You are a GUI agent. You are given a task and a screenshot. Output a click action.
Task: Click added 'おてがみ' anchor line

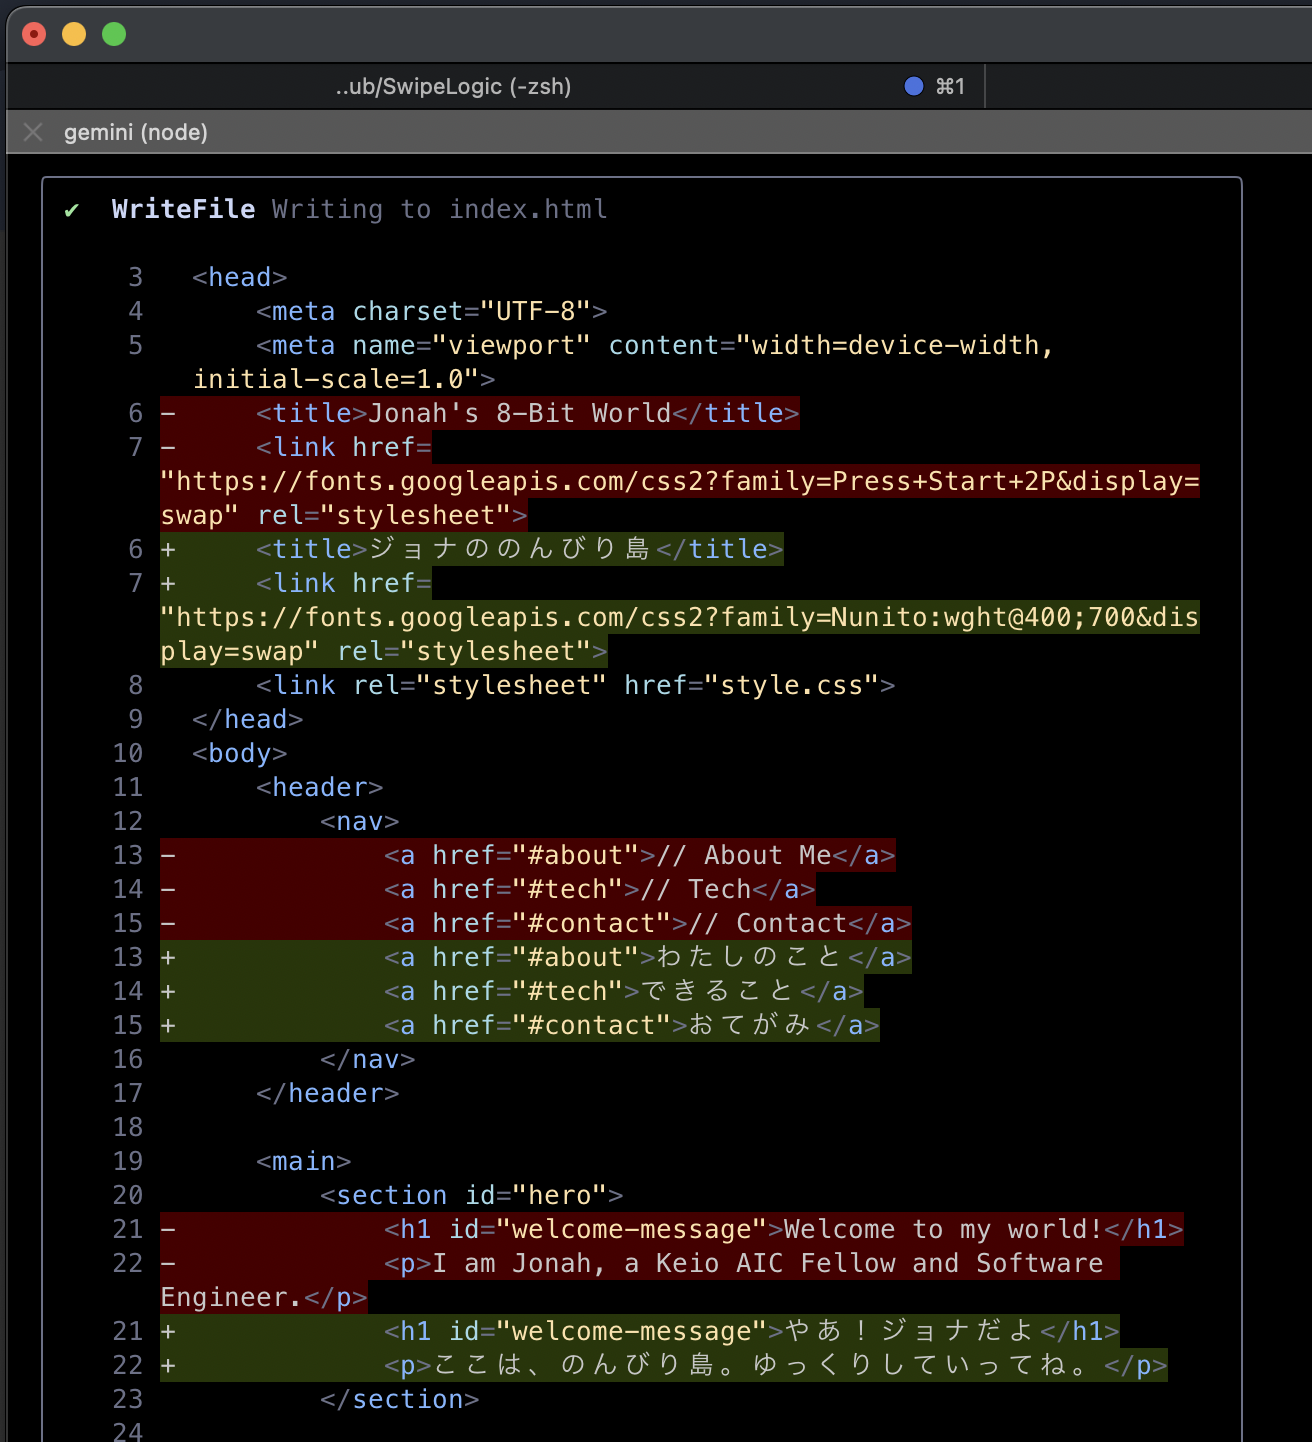632,1025
